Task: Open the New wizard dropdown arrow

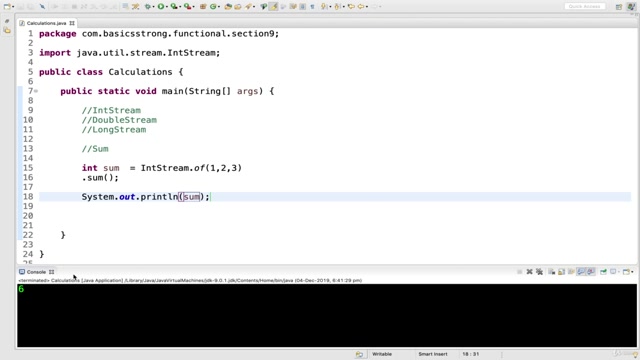Action: point(13,7)
